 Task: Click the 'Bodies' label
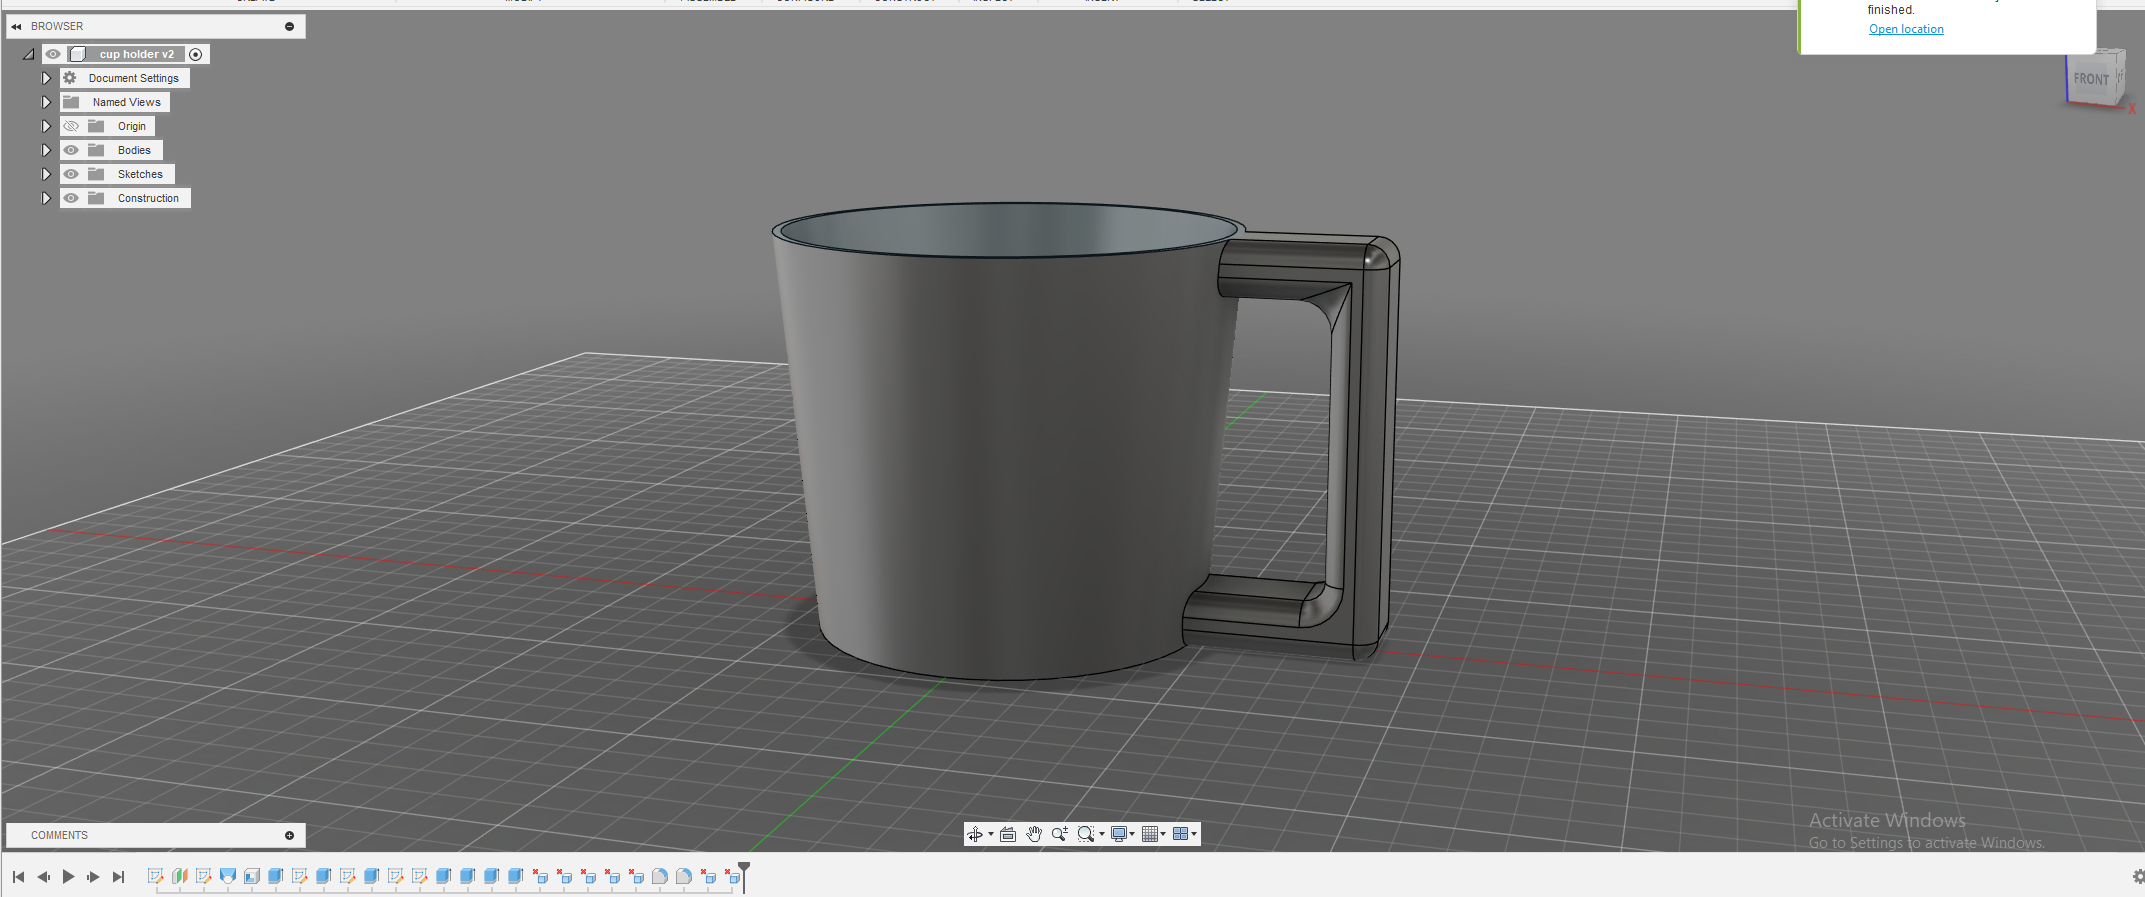134,150
